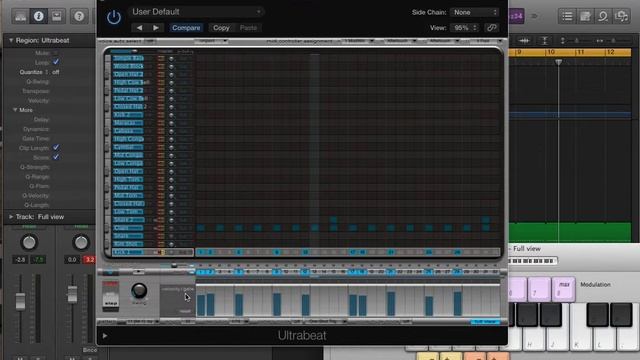This screenshot has width=640, height=360.
Task: Click the pan knob for Wood Block voice
Action: tap(171, 67)
